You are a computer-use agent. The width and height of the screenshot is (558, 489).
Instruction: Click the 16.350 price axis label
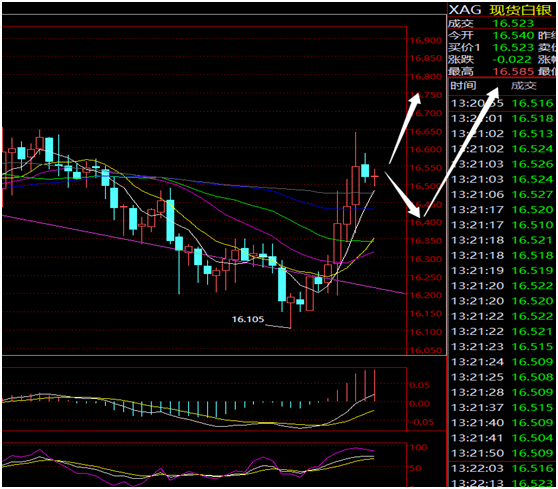(x=426, y=241)
